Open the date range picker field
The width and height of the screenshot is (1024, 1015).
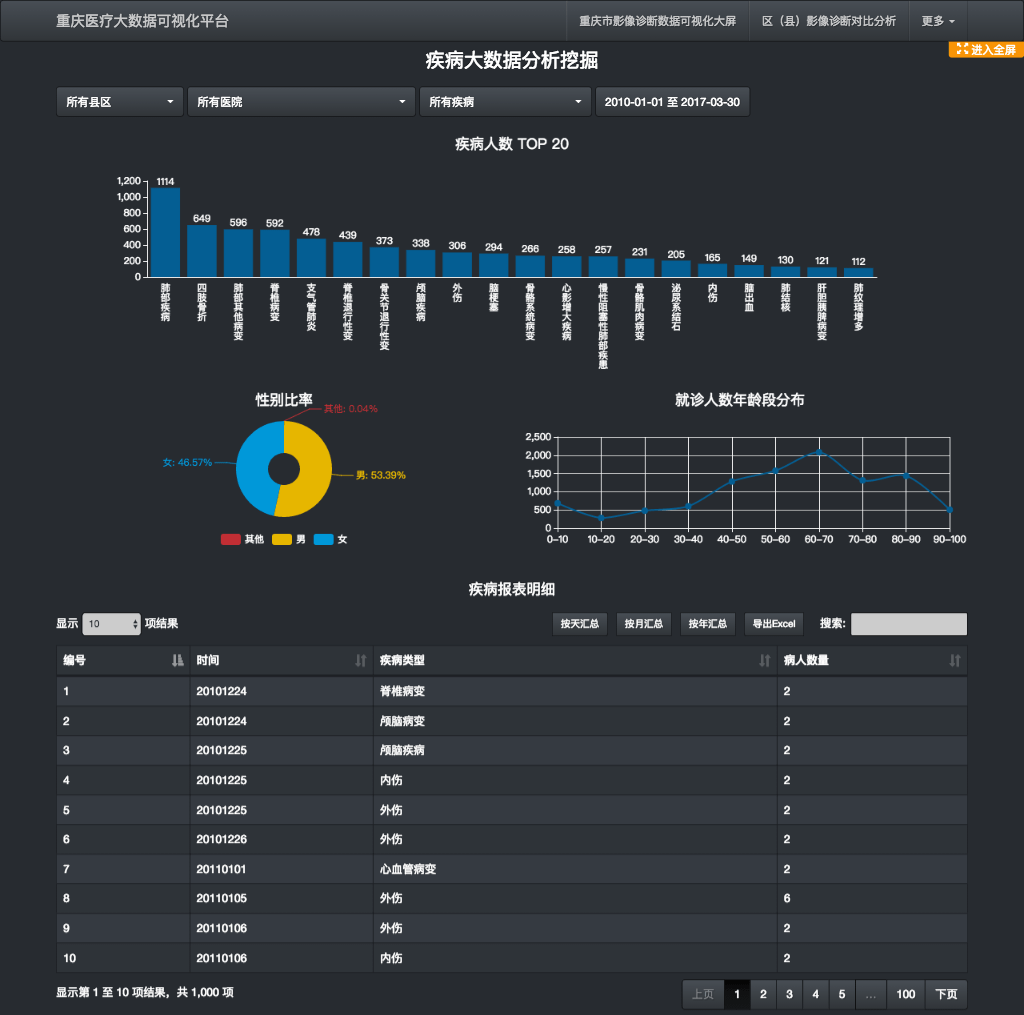(x=672, y=102)
